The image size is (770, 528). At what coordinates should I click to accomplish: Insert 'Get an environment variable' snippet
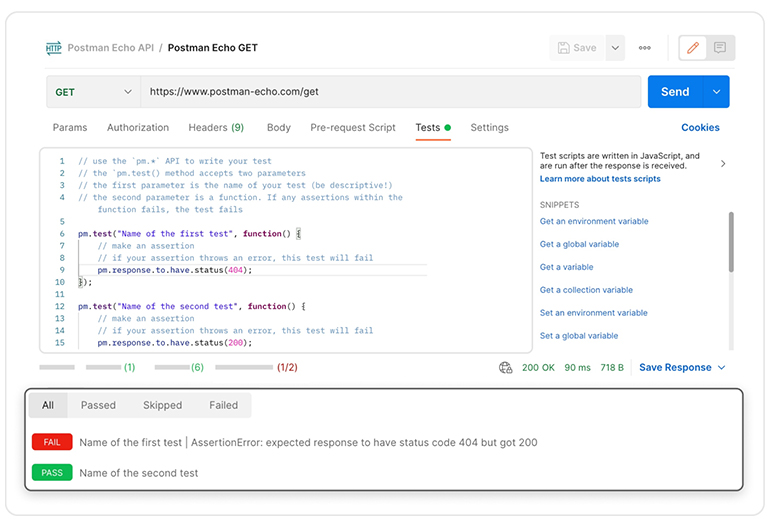(594, 222)
